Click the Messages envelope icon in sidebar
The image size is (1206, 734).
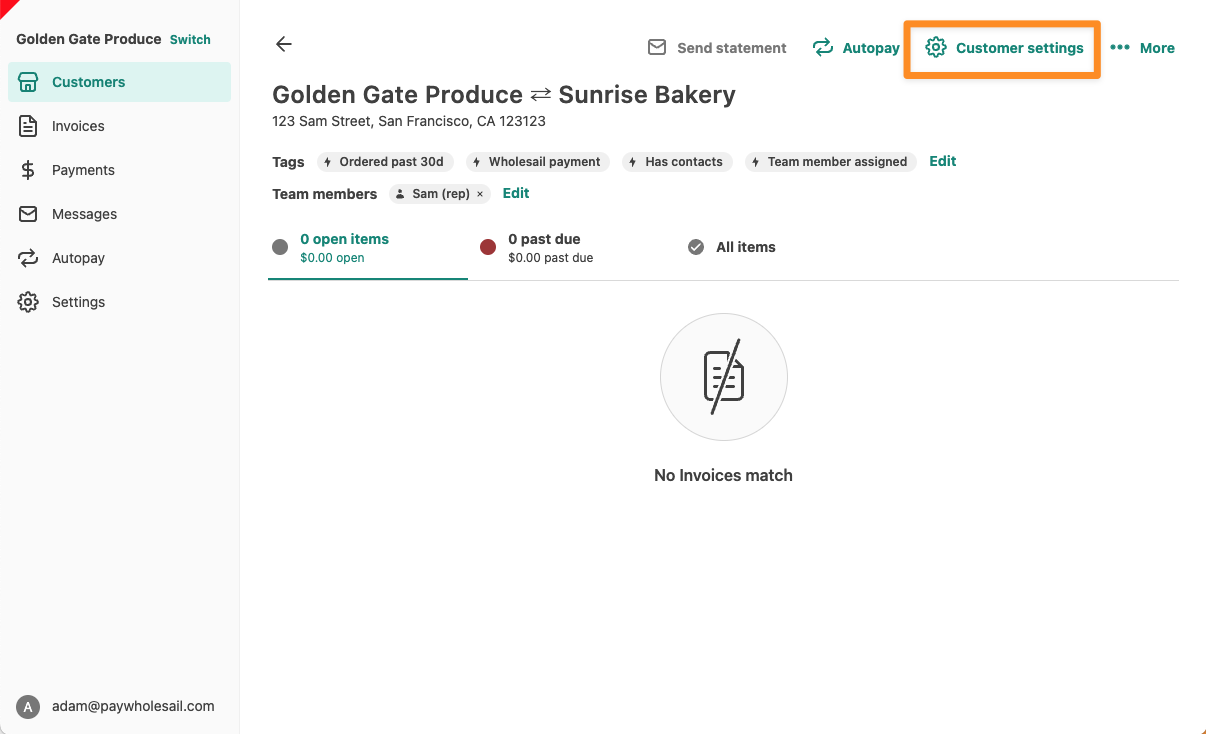click(x=28, y=214)
